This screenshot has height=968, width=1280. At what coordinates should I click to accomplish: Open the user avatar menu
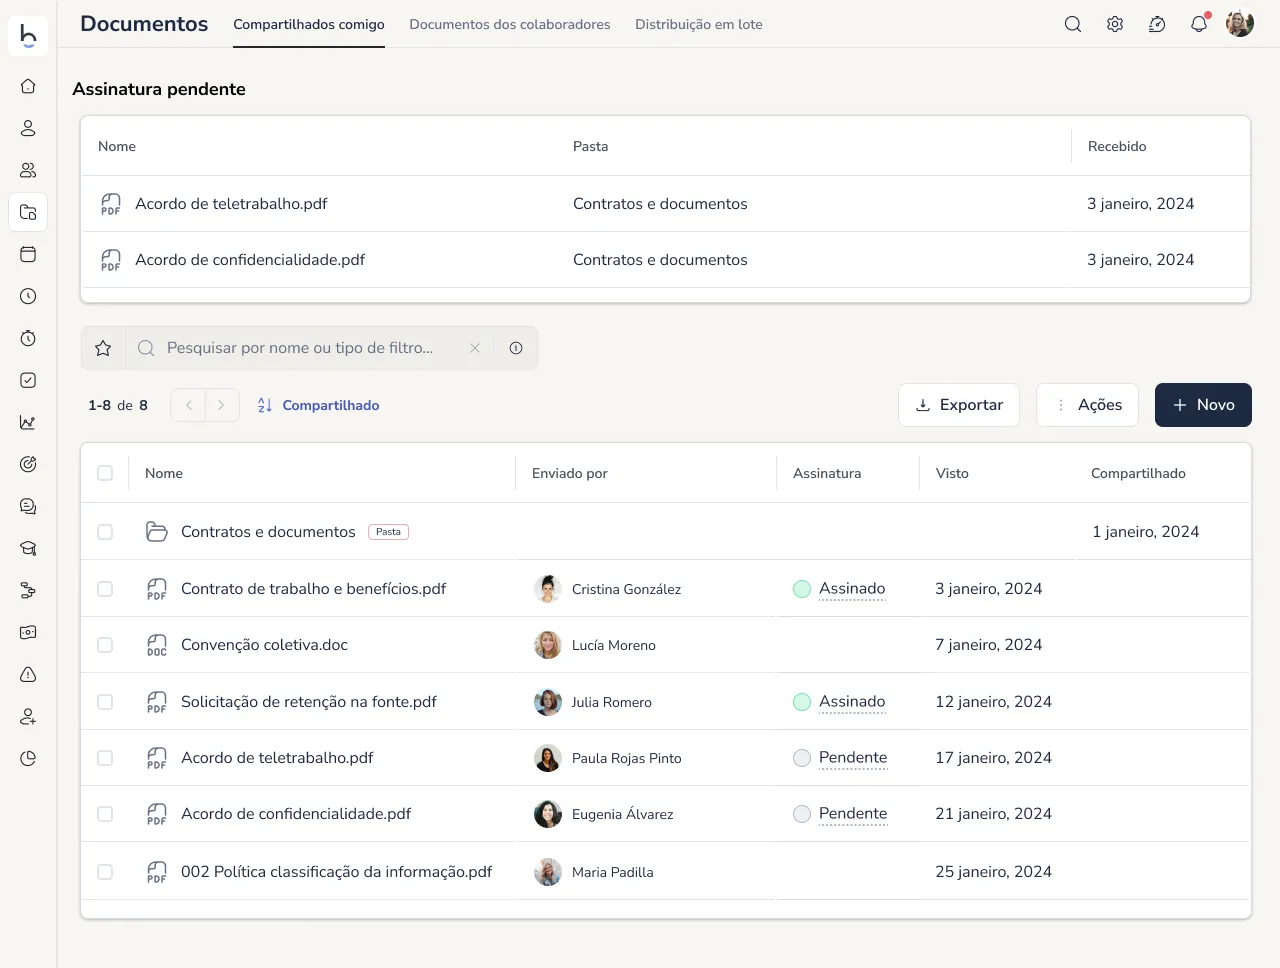pyautogui.click(x=1240, y=24)
